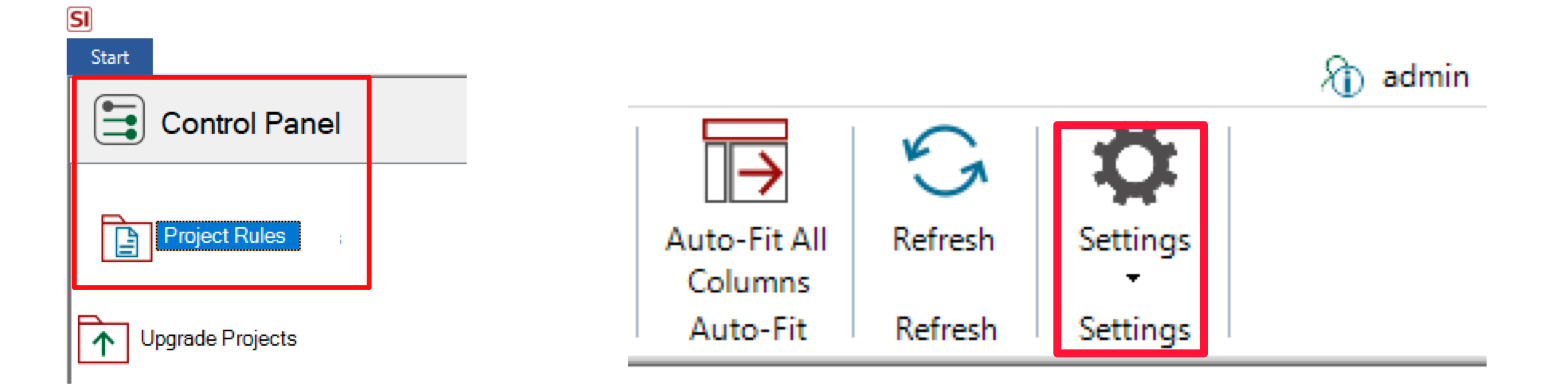
Task: Click the Settings group caption
Action: click(1135, 329)
